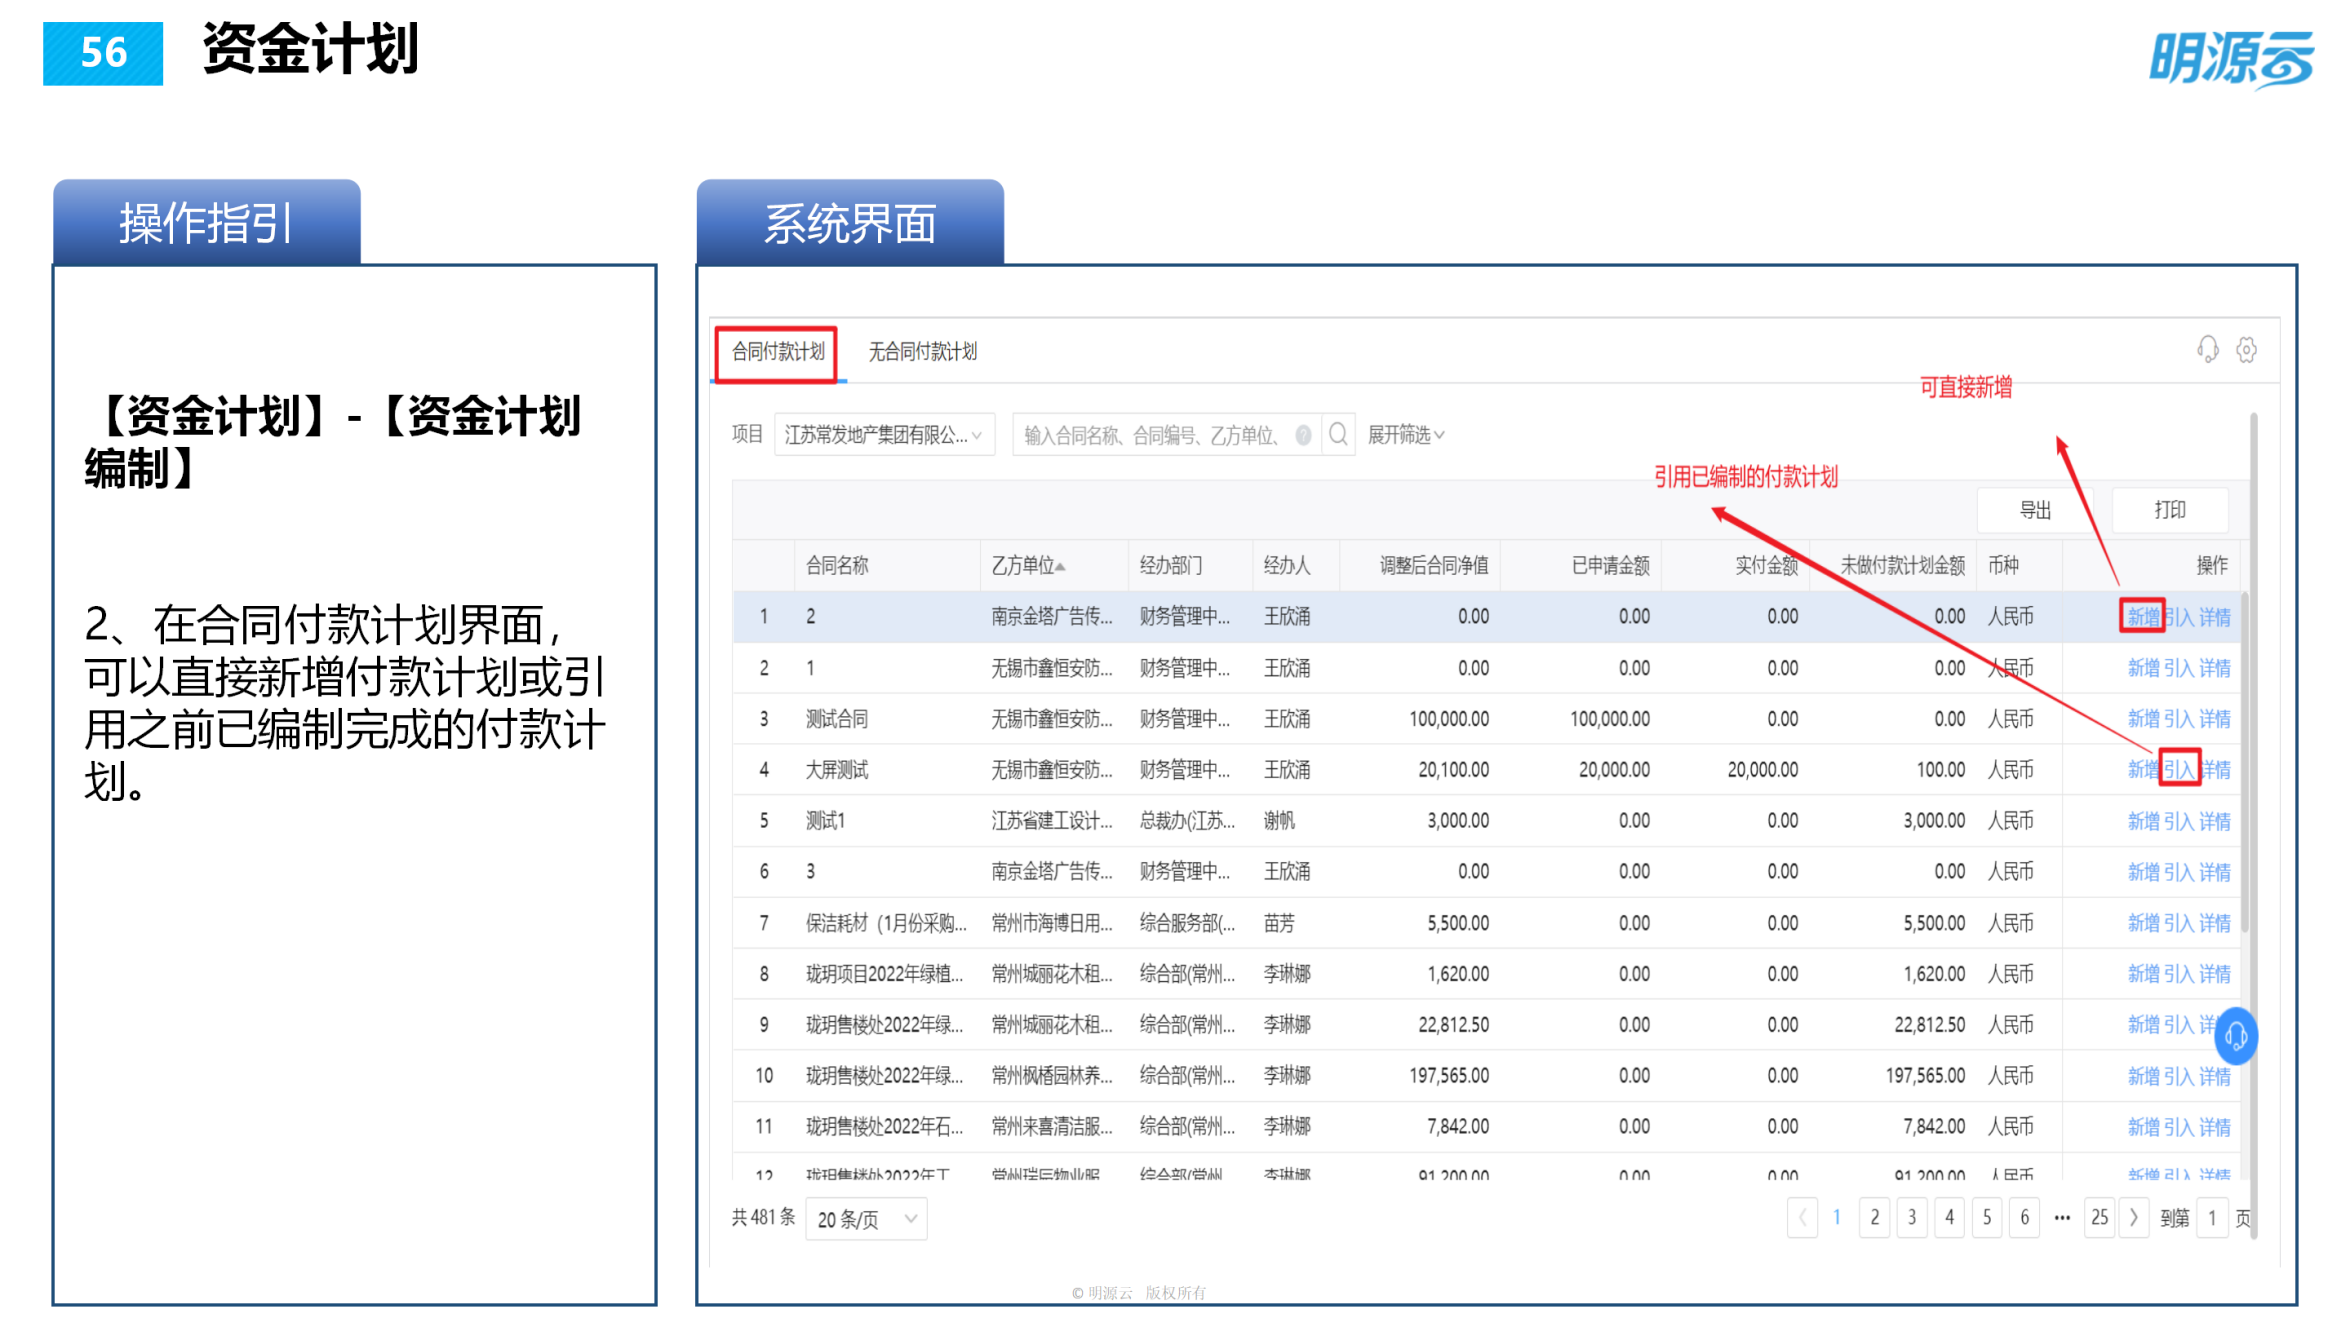Click 新增 link in first row
2350x1318 pixels.
coord(2142,617)
